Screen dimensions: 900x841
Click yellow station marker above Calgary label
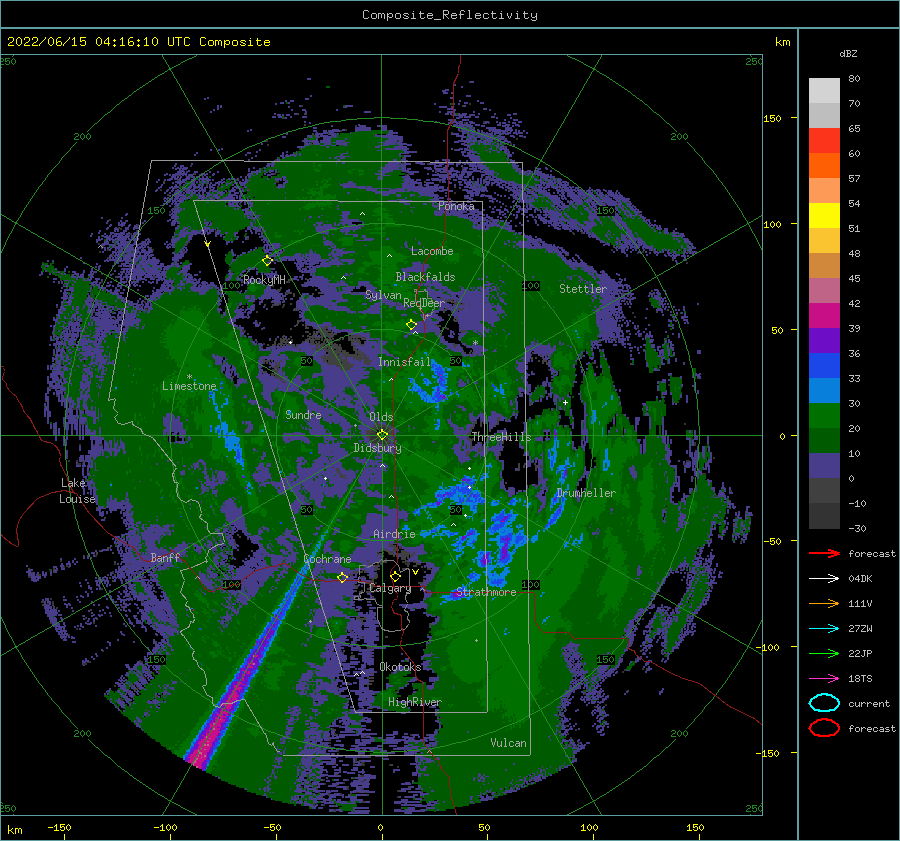(395, 576)
